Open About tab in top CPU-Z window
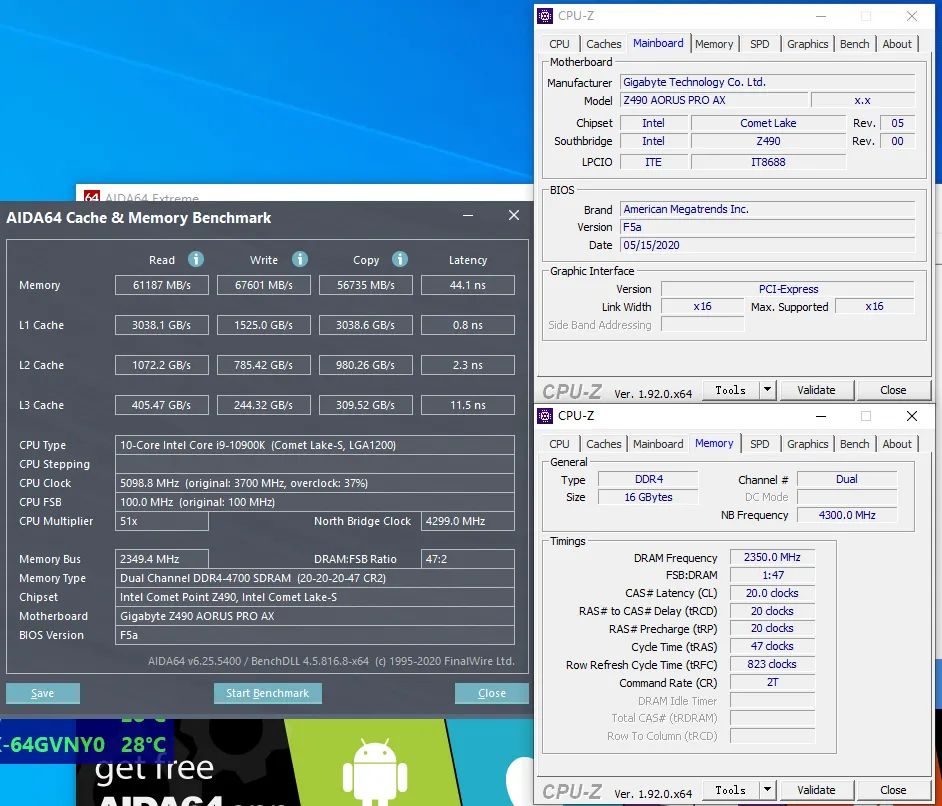942x806 pixels. [896, 44]
